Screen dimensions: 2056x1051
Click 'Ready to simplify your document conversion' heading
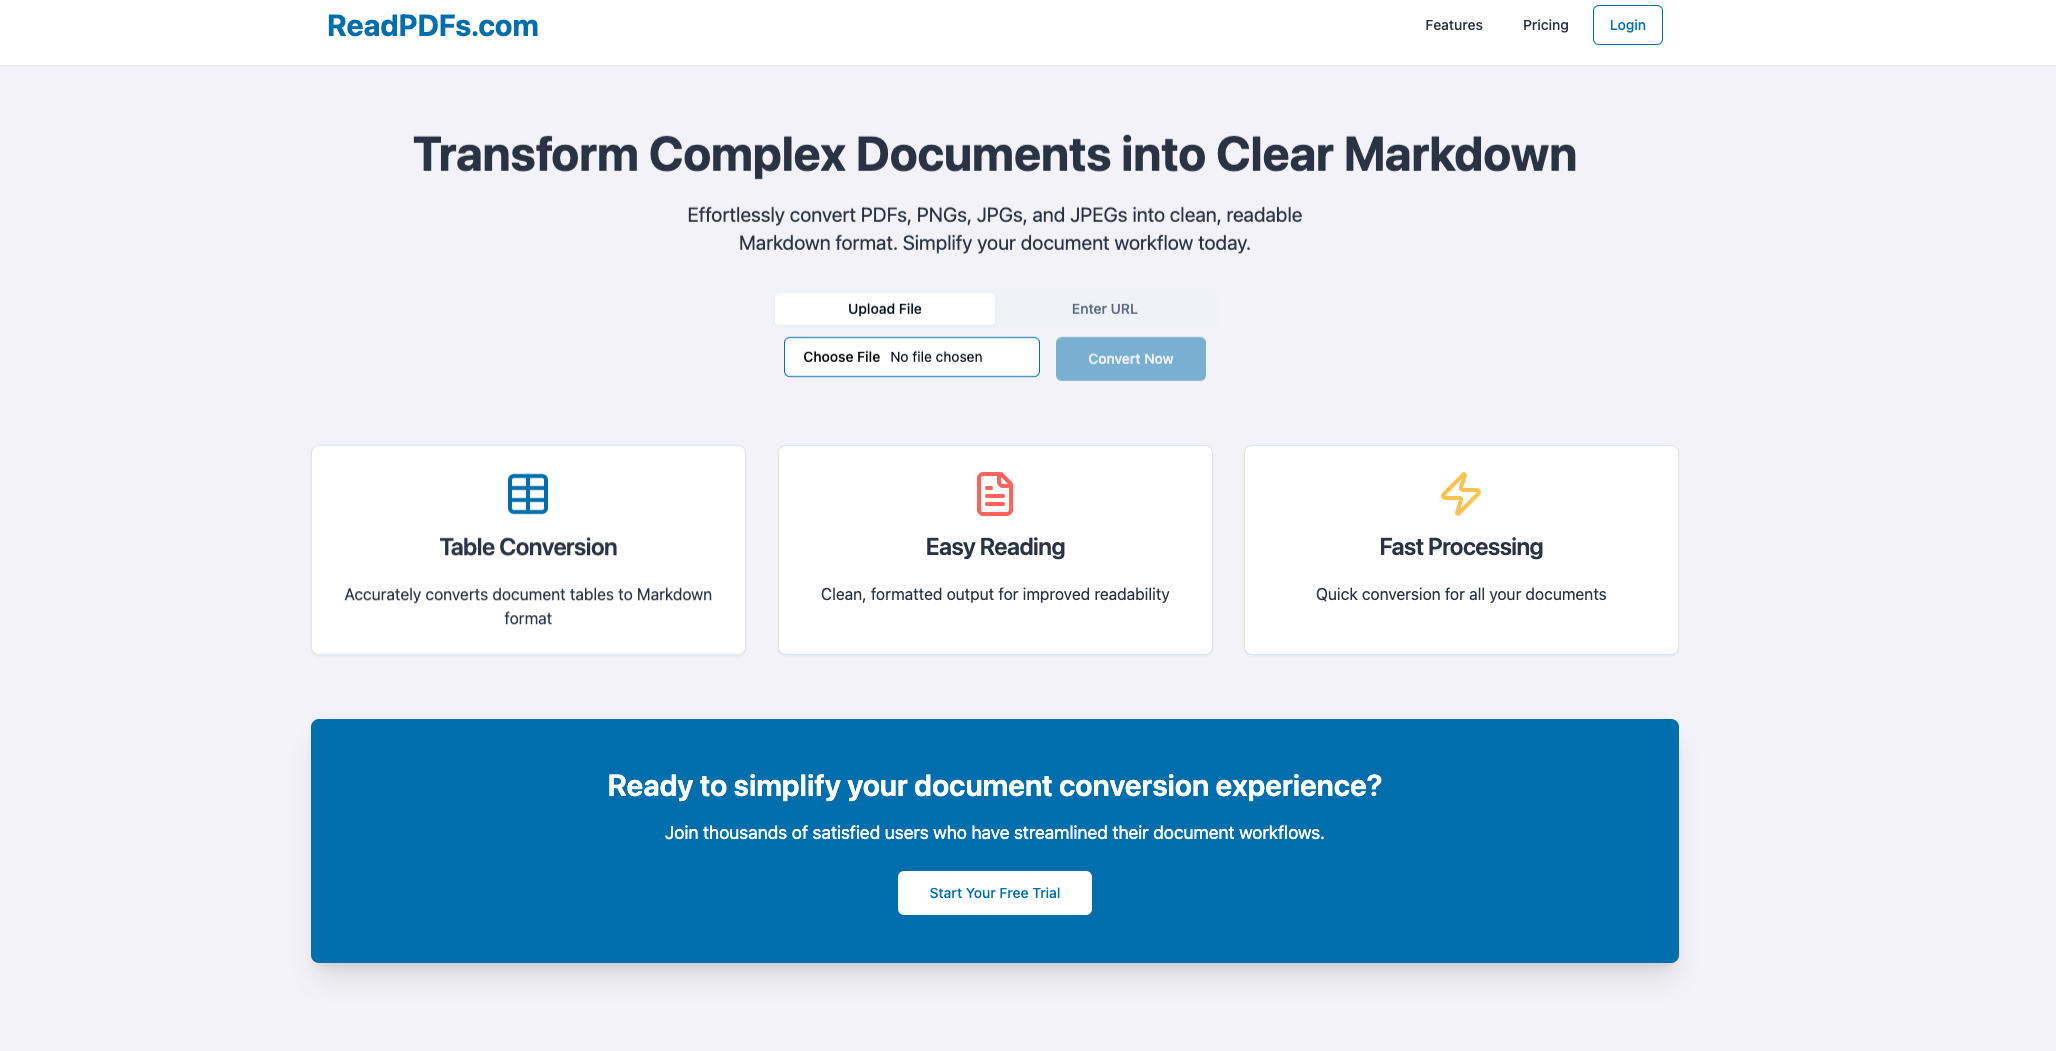click(x=995, y=786)
